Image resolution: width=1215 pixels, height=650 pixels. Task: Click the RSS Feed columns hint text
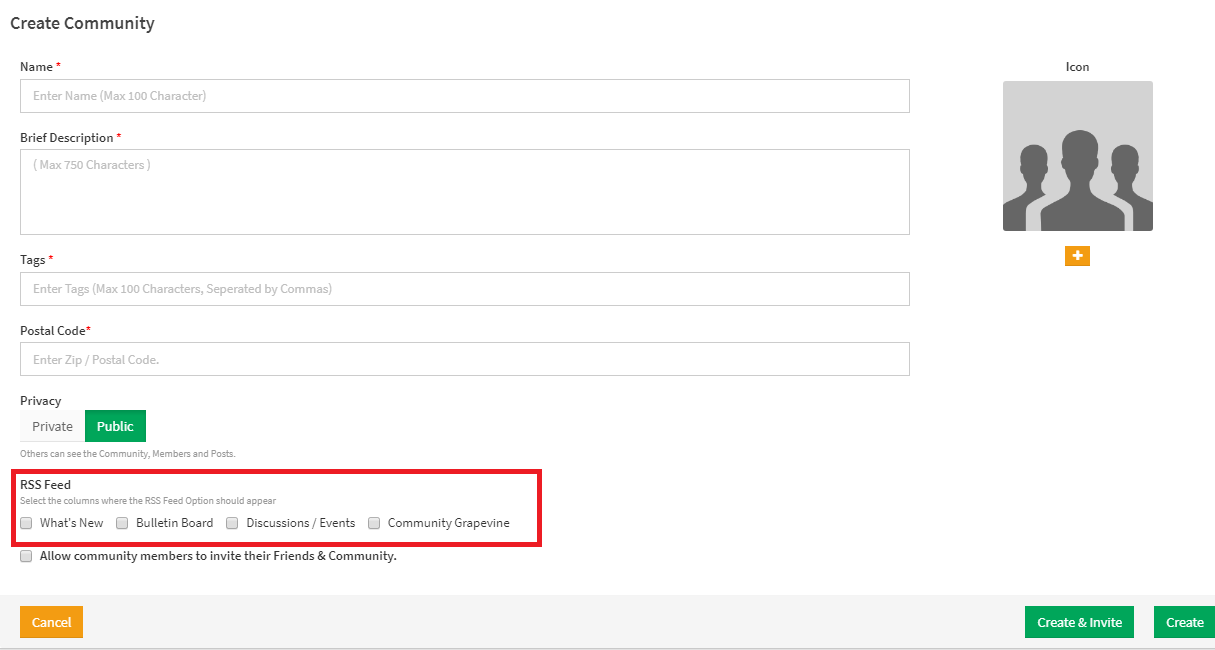pos(148,501)
